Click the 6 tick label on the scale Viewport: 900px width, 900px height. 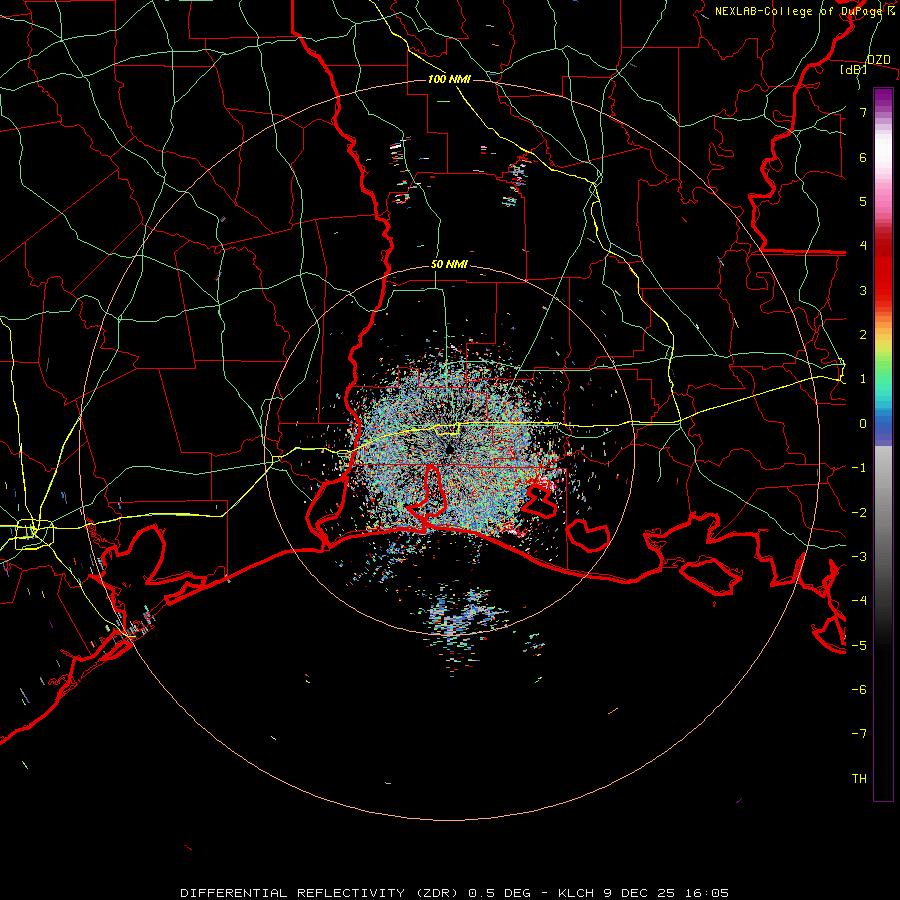[863, 157]
